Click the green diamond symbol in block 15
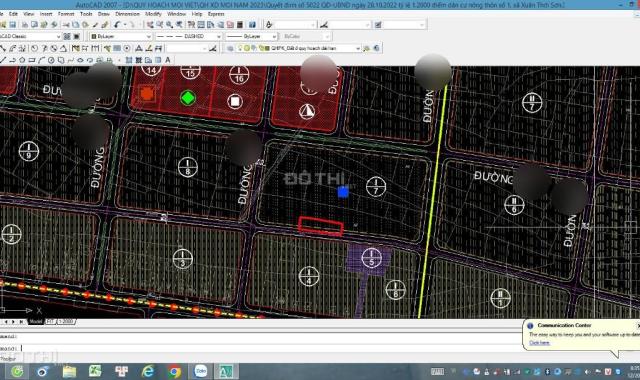The height and width of the screenshot is (380, 640). (x=188, y=98)
